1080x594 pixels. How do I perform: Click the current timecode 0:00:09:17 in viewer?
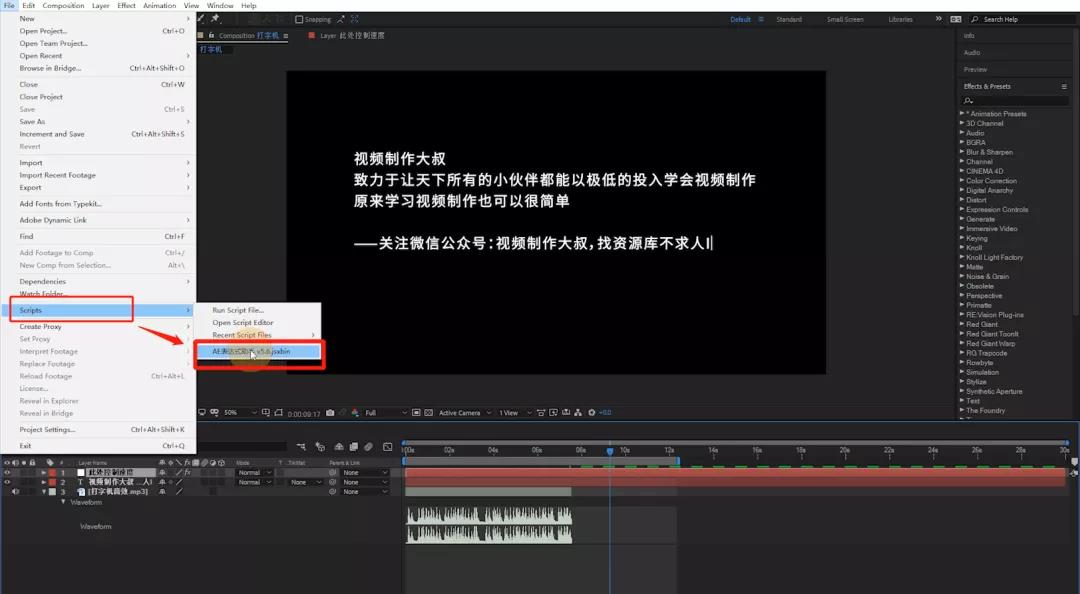point(304,413)
